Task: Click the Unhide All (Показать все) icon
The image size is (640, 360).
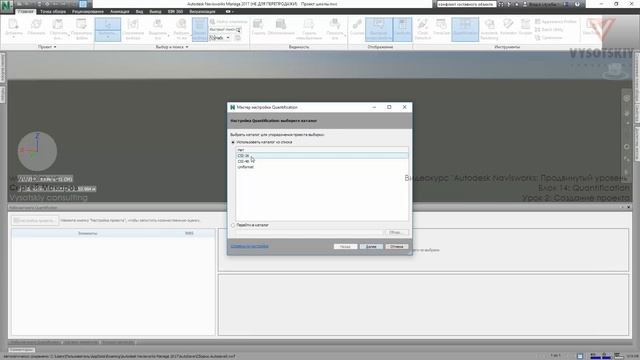Action: [x=334, y=25]
